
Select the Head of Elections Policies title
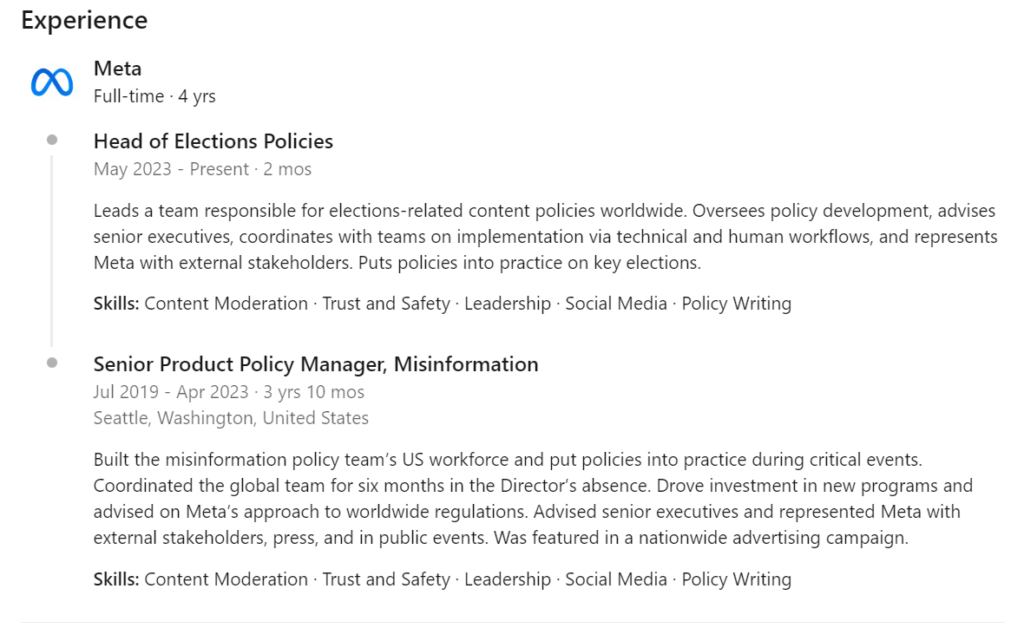pos(213,141)
